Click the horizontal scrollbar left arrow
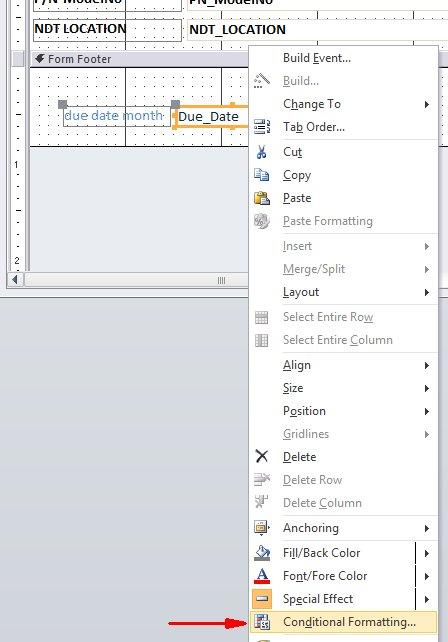This screenshot has width=448, height=642. coord(15,280)
